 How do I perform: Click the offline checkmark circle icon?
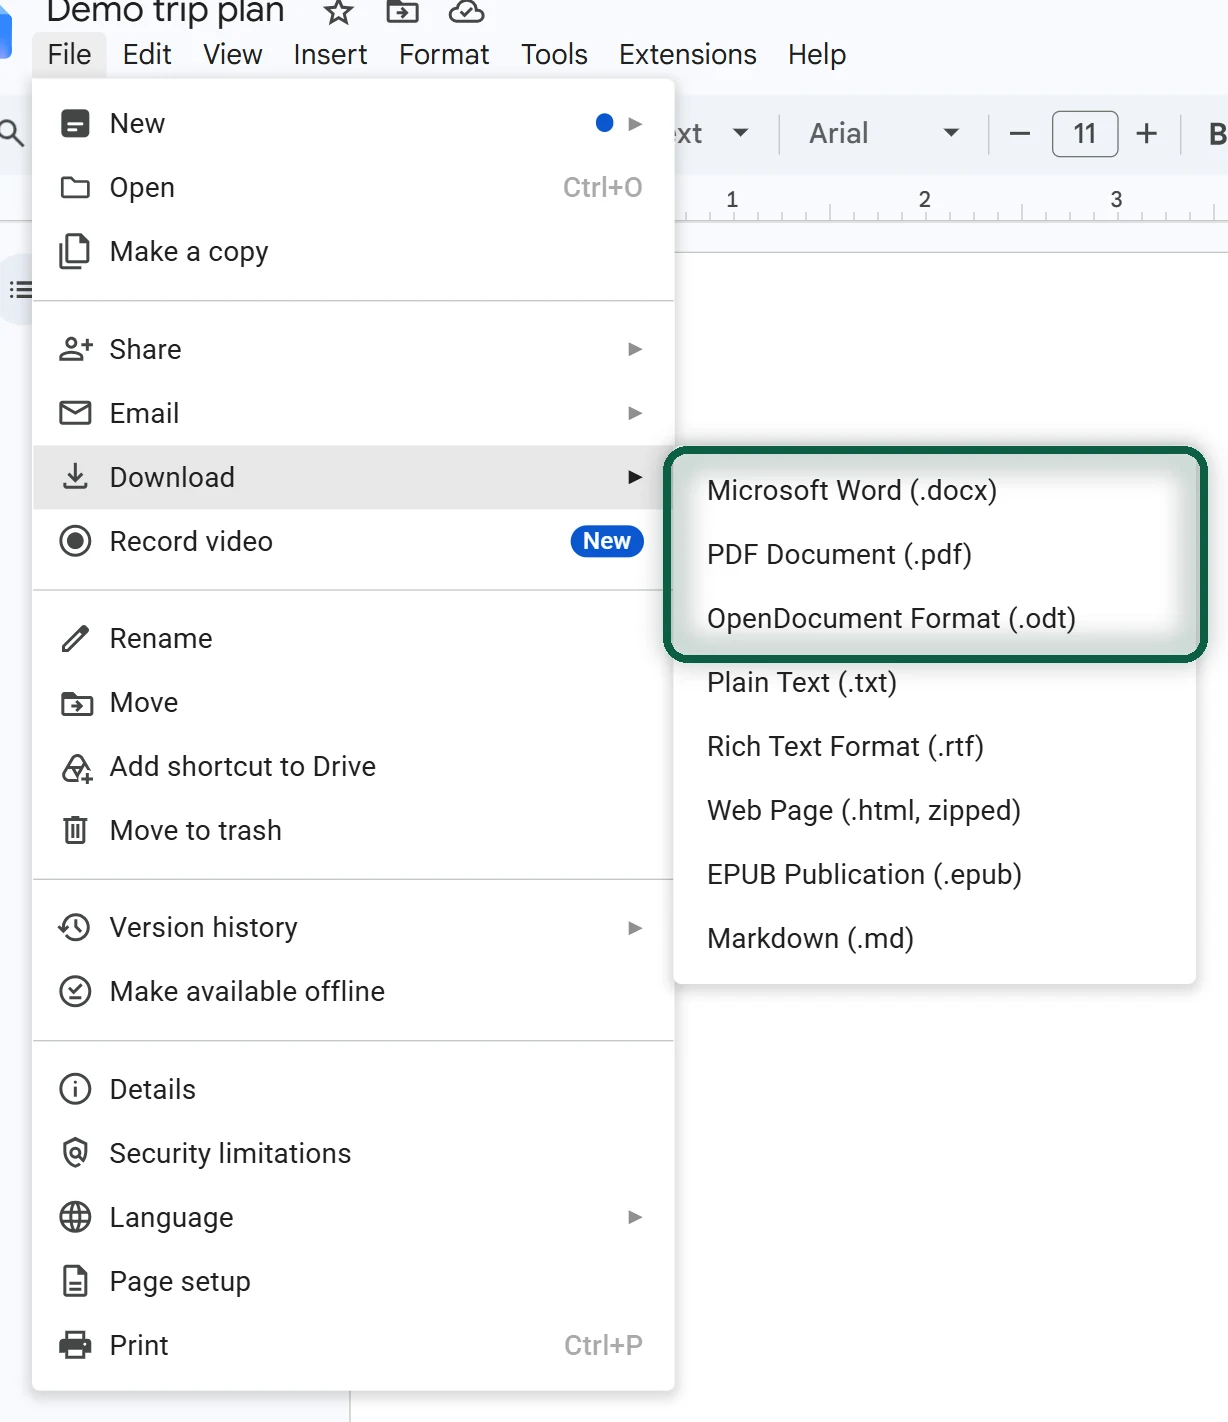pos(75,991)
